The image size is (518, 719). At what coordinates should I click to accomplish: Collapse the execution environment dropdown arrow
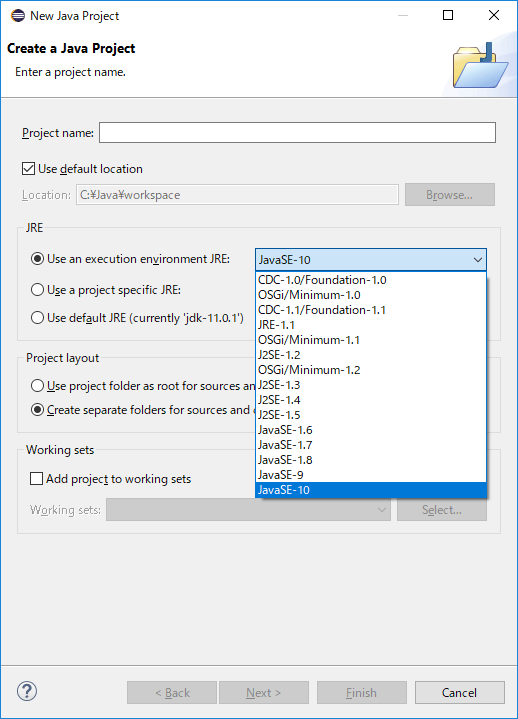478,260
